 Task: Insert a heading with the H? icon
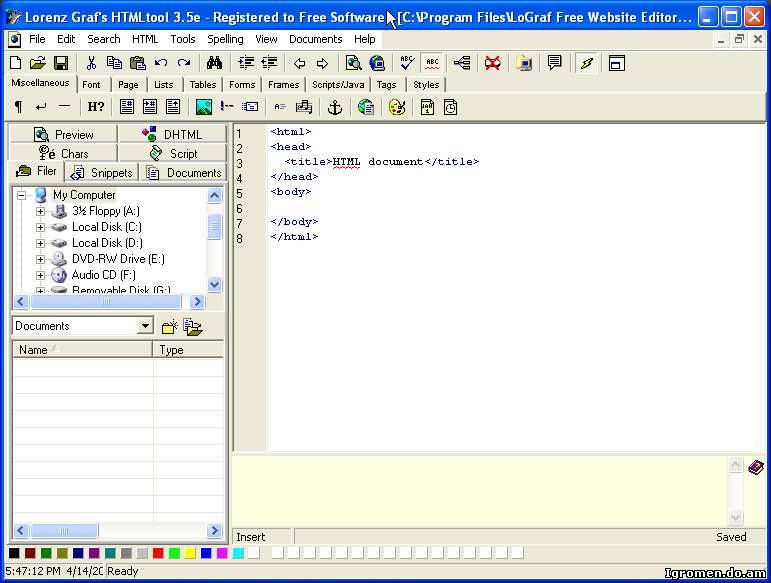[x=95, y=106]
